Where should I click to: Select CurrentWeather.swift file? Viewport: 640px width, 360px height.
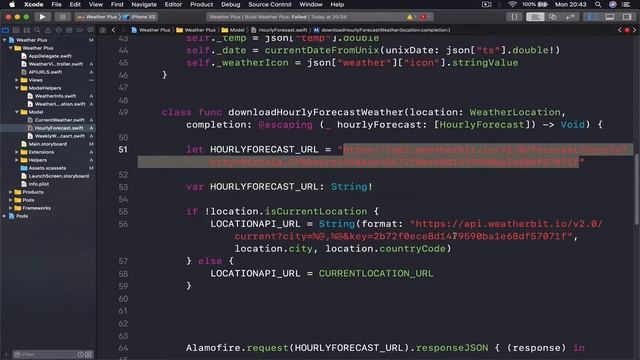click(59, 120)
